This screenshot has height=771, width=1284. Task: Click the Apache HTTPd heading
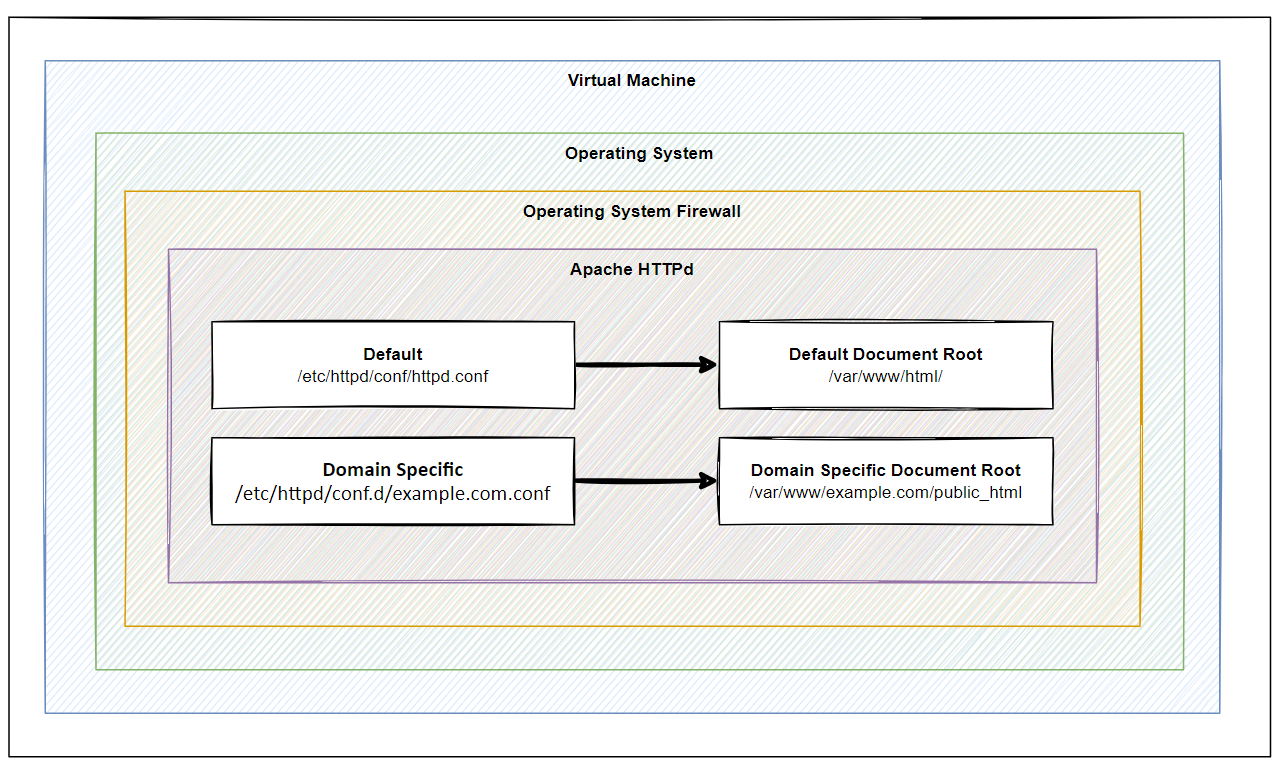coord(632,269)
